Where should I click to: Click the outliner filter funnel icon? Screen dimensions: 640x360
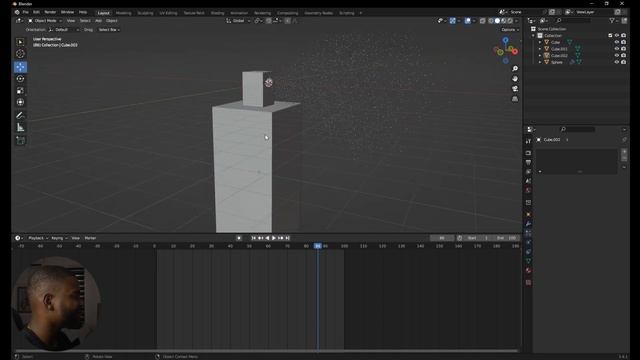click(612, 20)
